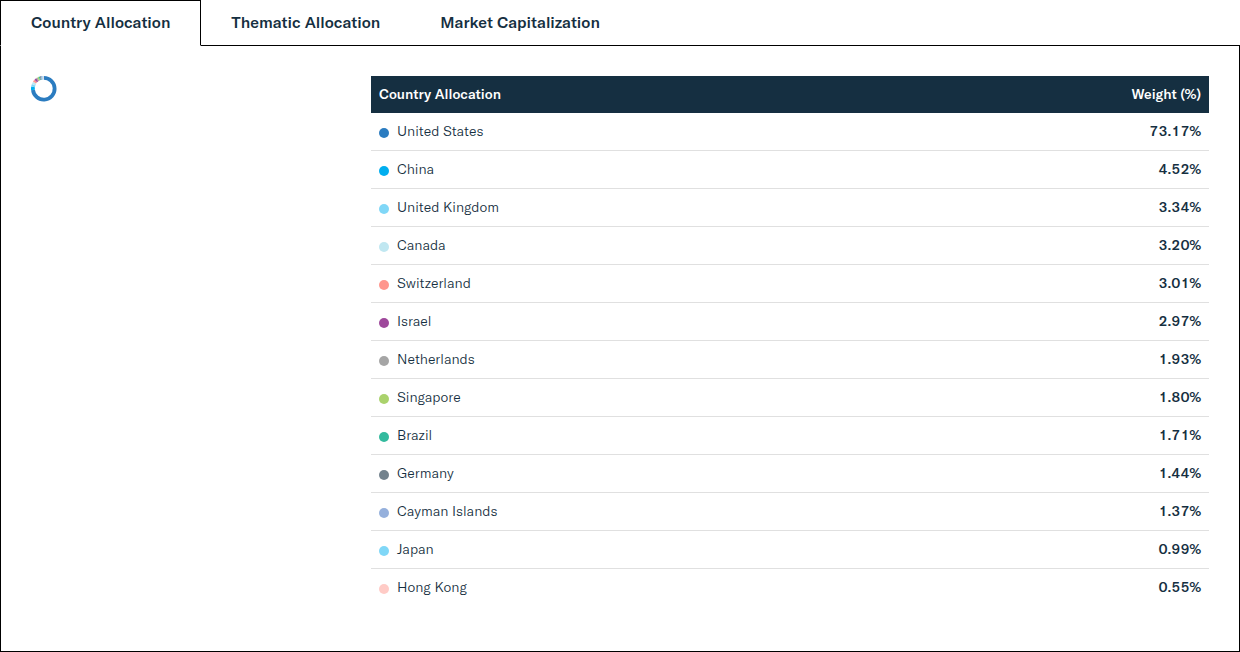Click the Germany legend color dot
The width and height of the screenshot is (1240, 652).
tap(384, 475)
